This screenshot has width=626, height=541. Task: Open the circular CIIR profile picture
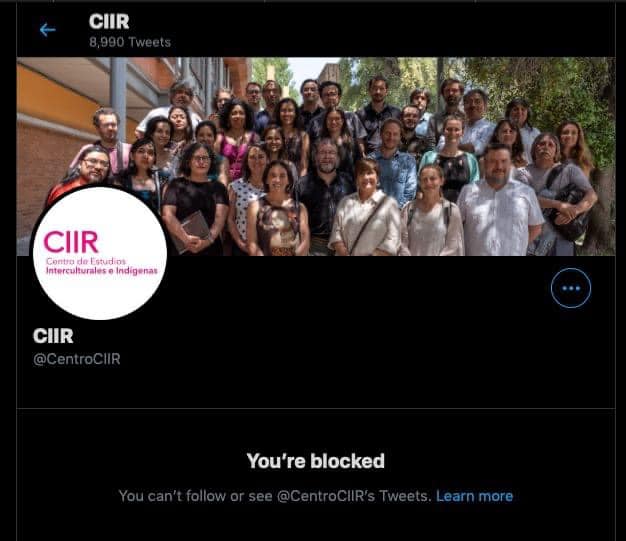(99, 253)
